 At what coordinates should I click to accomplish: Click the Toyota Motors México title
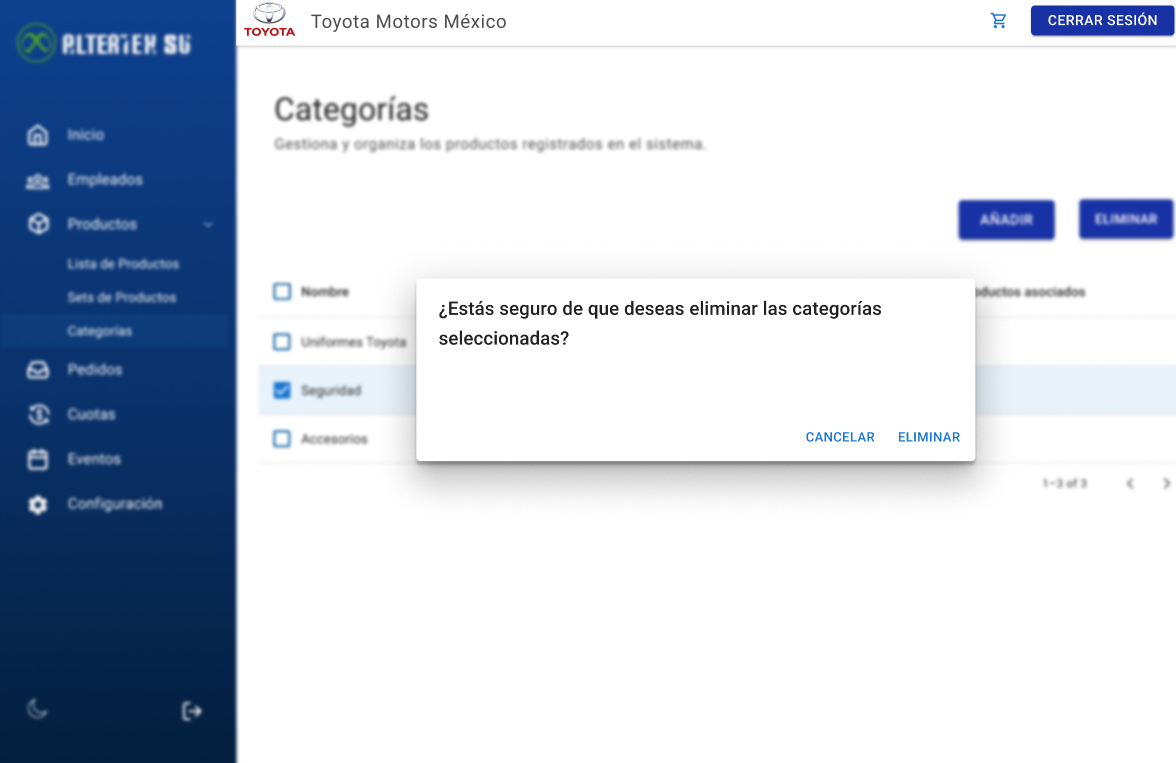(x=409, y=22)
